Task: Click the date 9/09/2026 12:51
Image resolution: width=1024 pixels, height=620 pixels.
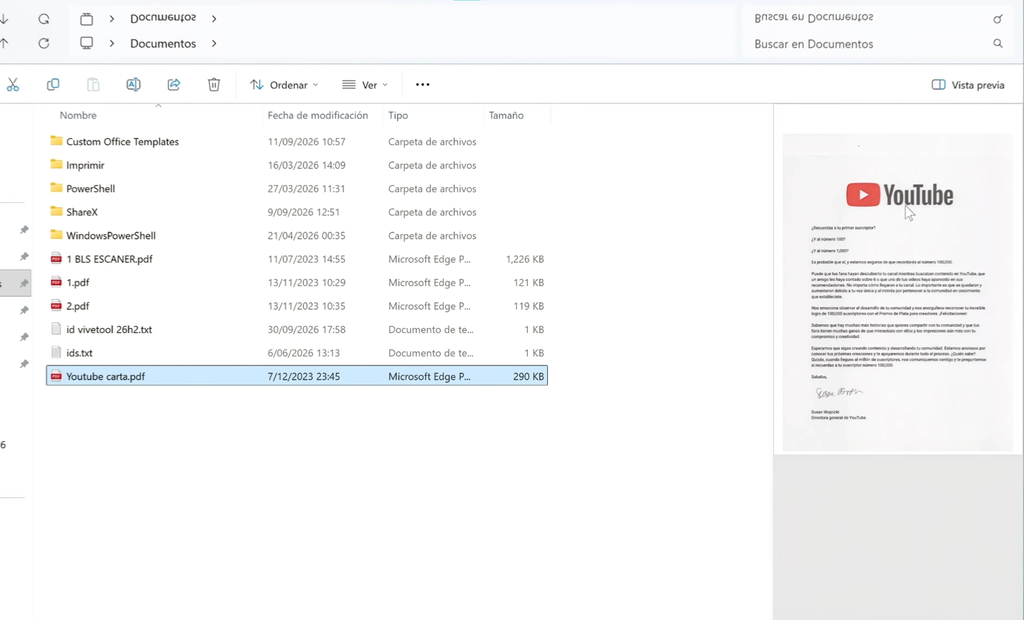Action: click(304, 212)
